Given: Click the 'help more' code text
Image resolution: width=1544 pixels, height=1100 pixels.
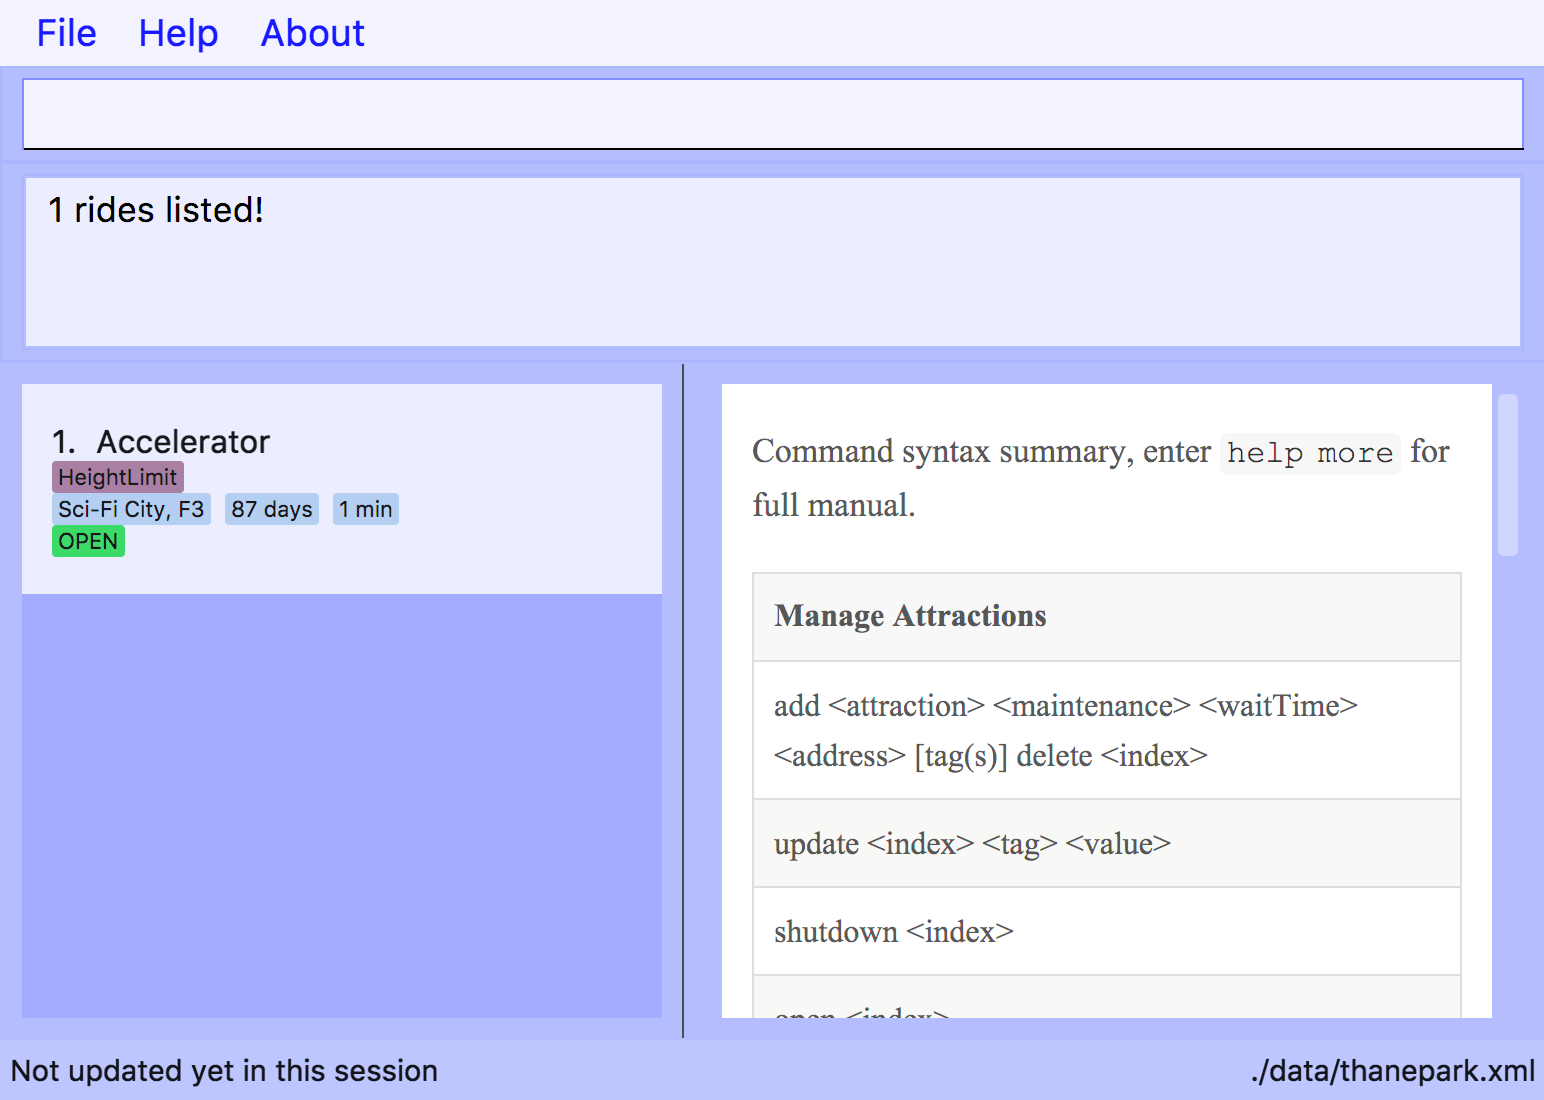Looking at the screenshot, I should 1310,453.
